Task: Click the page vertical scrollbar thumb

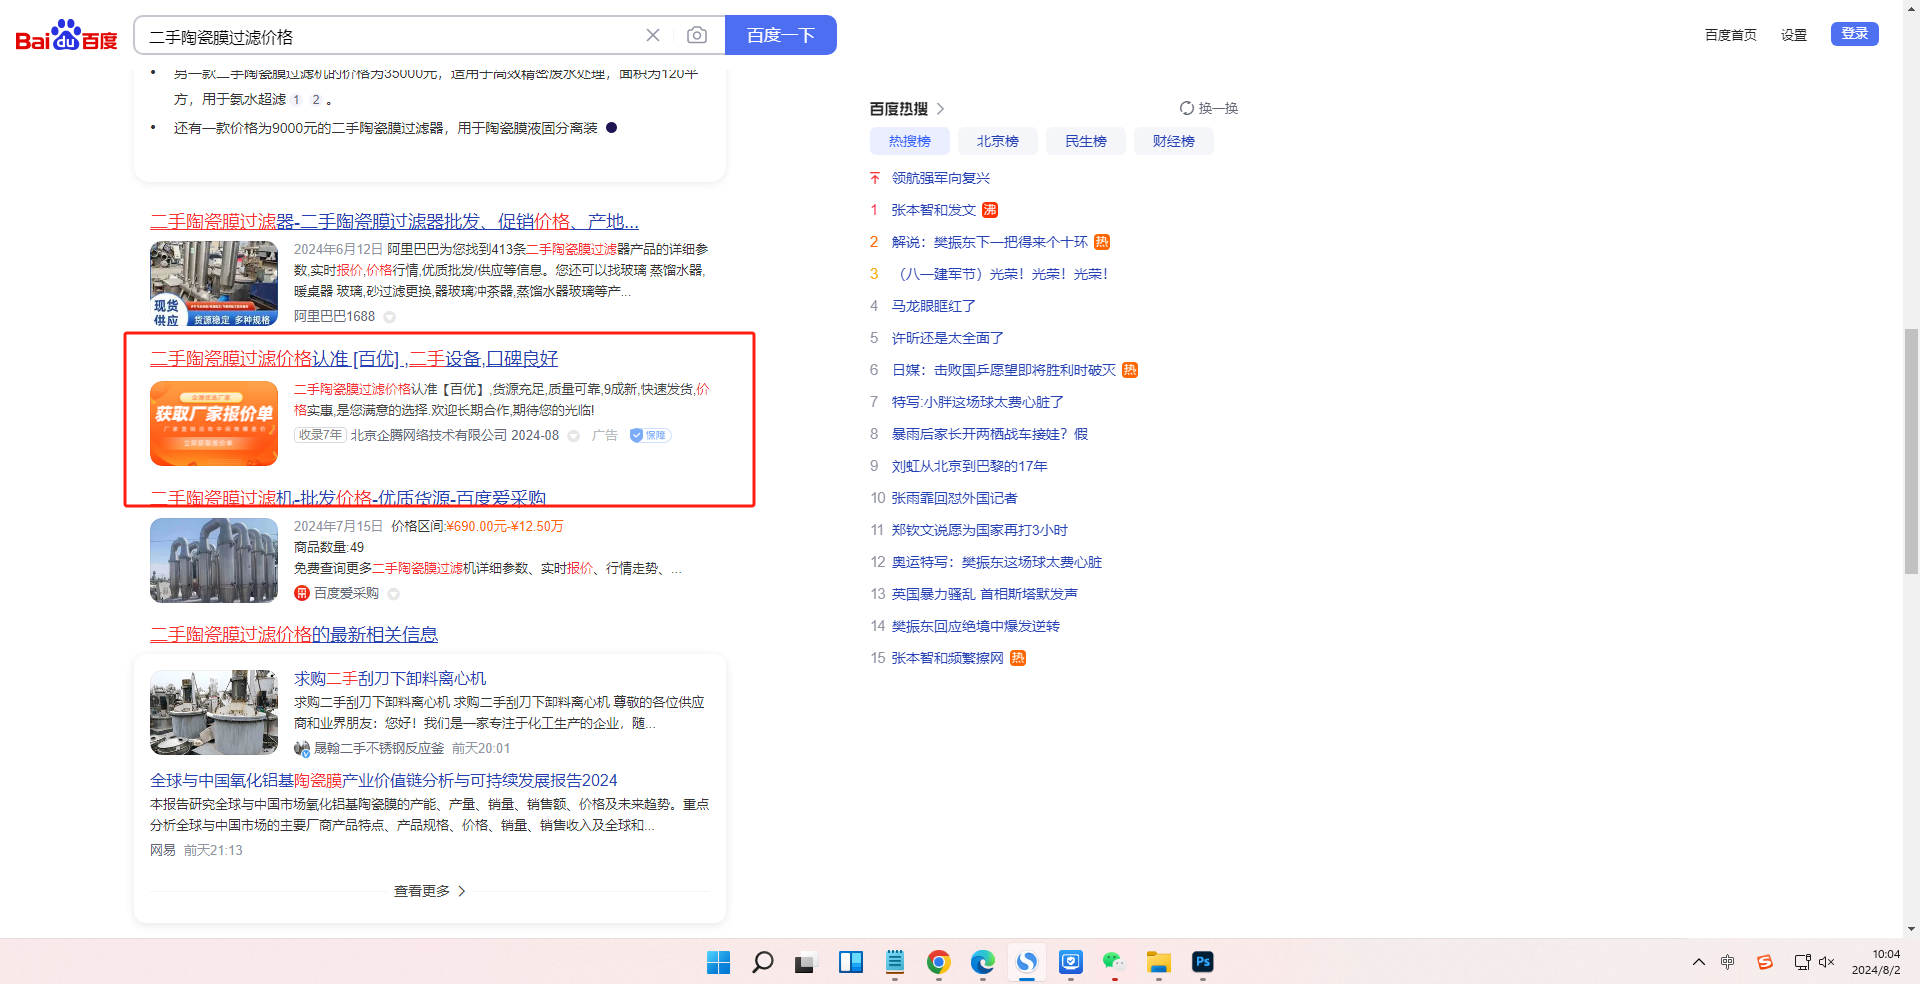Action: pos(1911,450)
